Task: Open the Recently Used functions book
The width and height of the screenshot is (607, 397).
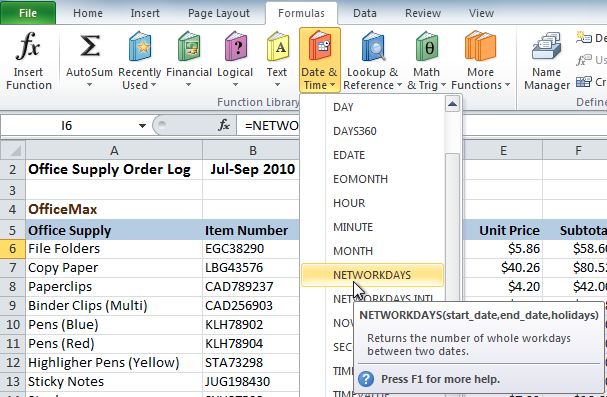Action: [139, 47]
